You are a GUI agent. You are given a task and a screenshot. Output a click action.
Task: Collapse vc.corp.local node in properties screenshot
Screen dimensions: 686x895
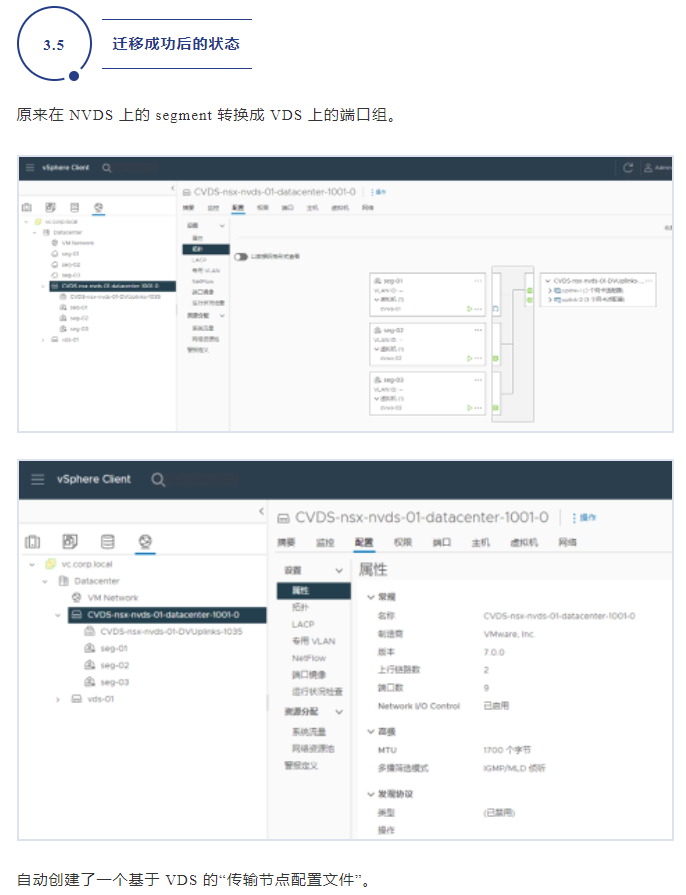coord(32,565)
